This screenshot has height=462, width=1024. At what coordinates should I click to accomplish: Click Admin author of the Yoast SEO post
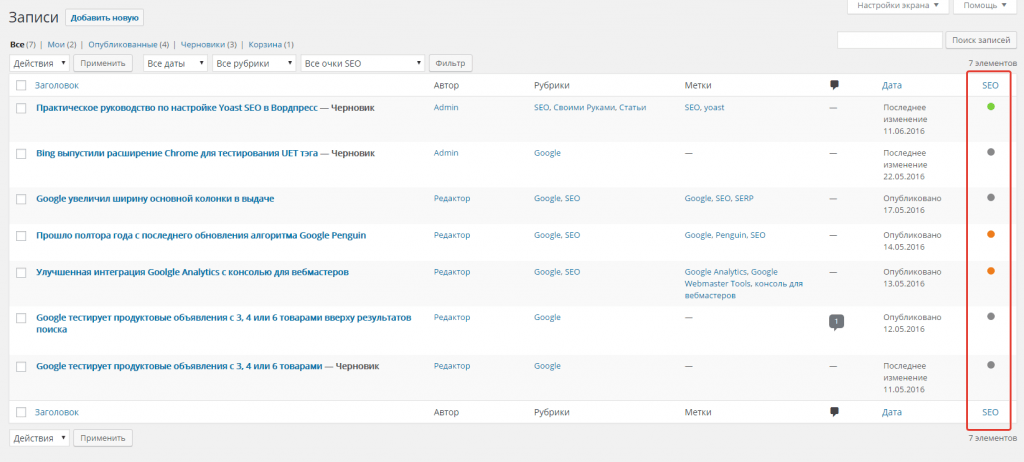pyautogui.click(x=446, y=107)
